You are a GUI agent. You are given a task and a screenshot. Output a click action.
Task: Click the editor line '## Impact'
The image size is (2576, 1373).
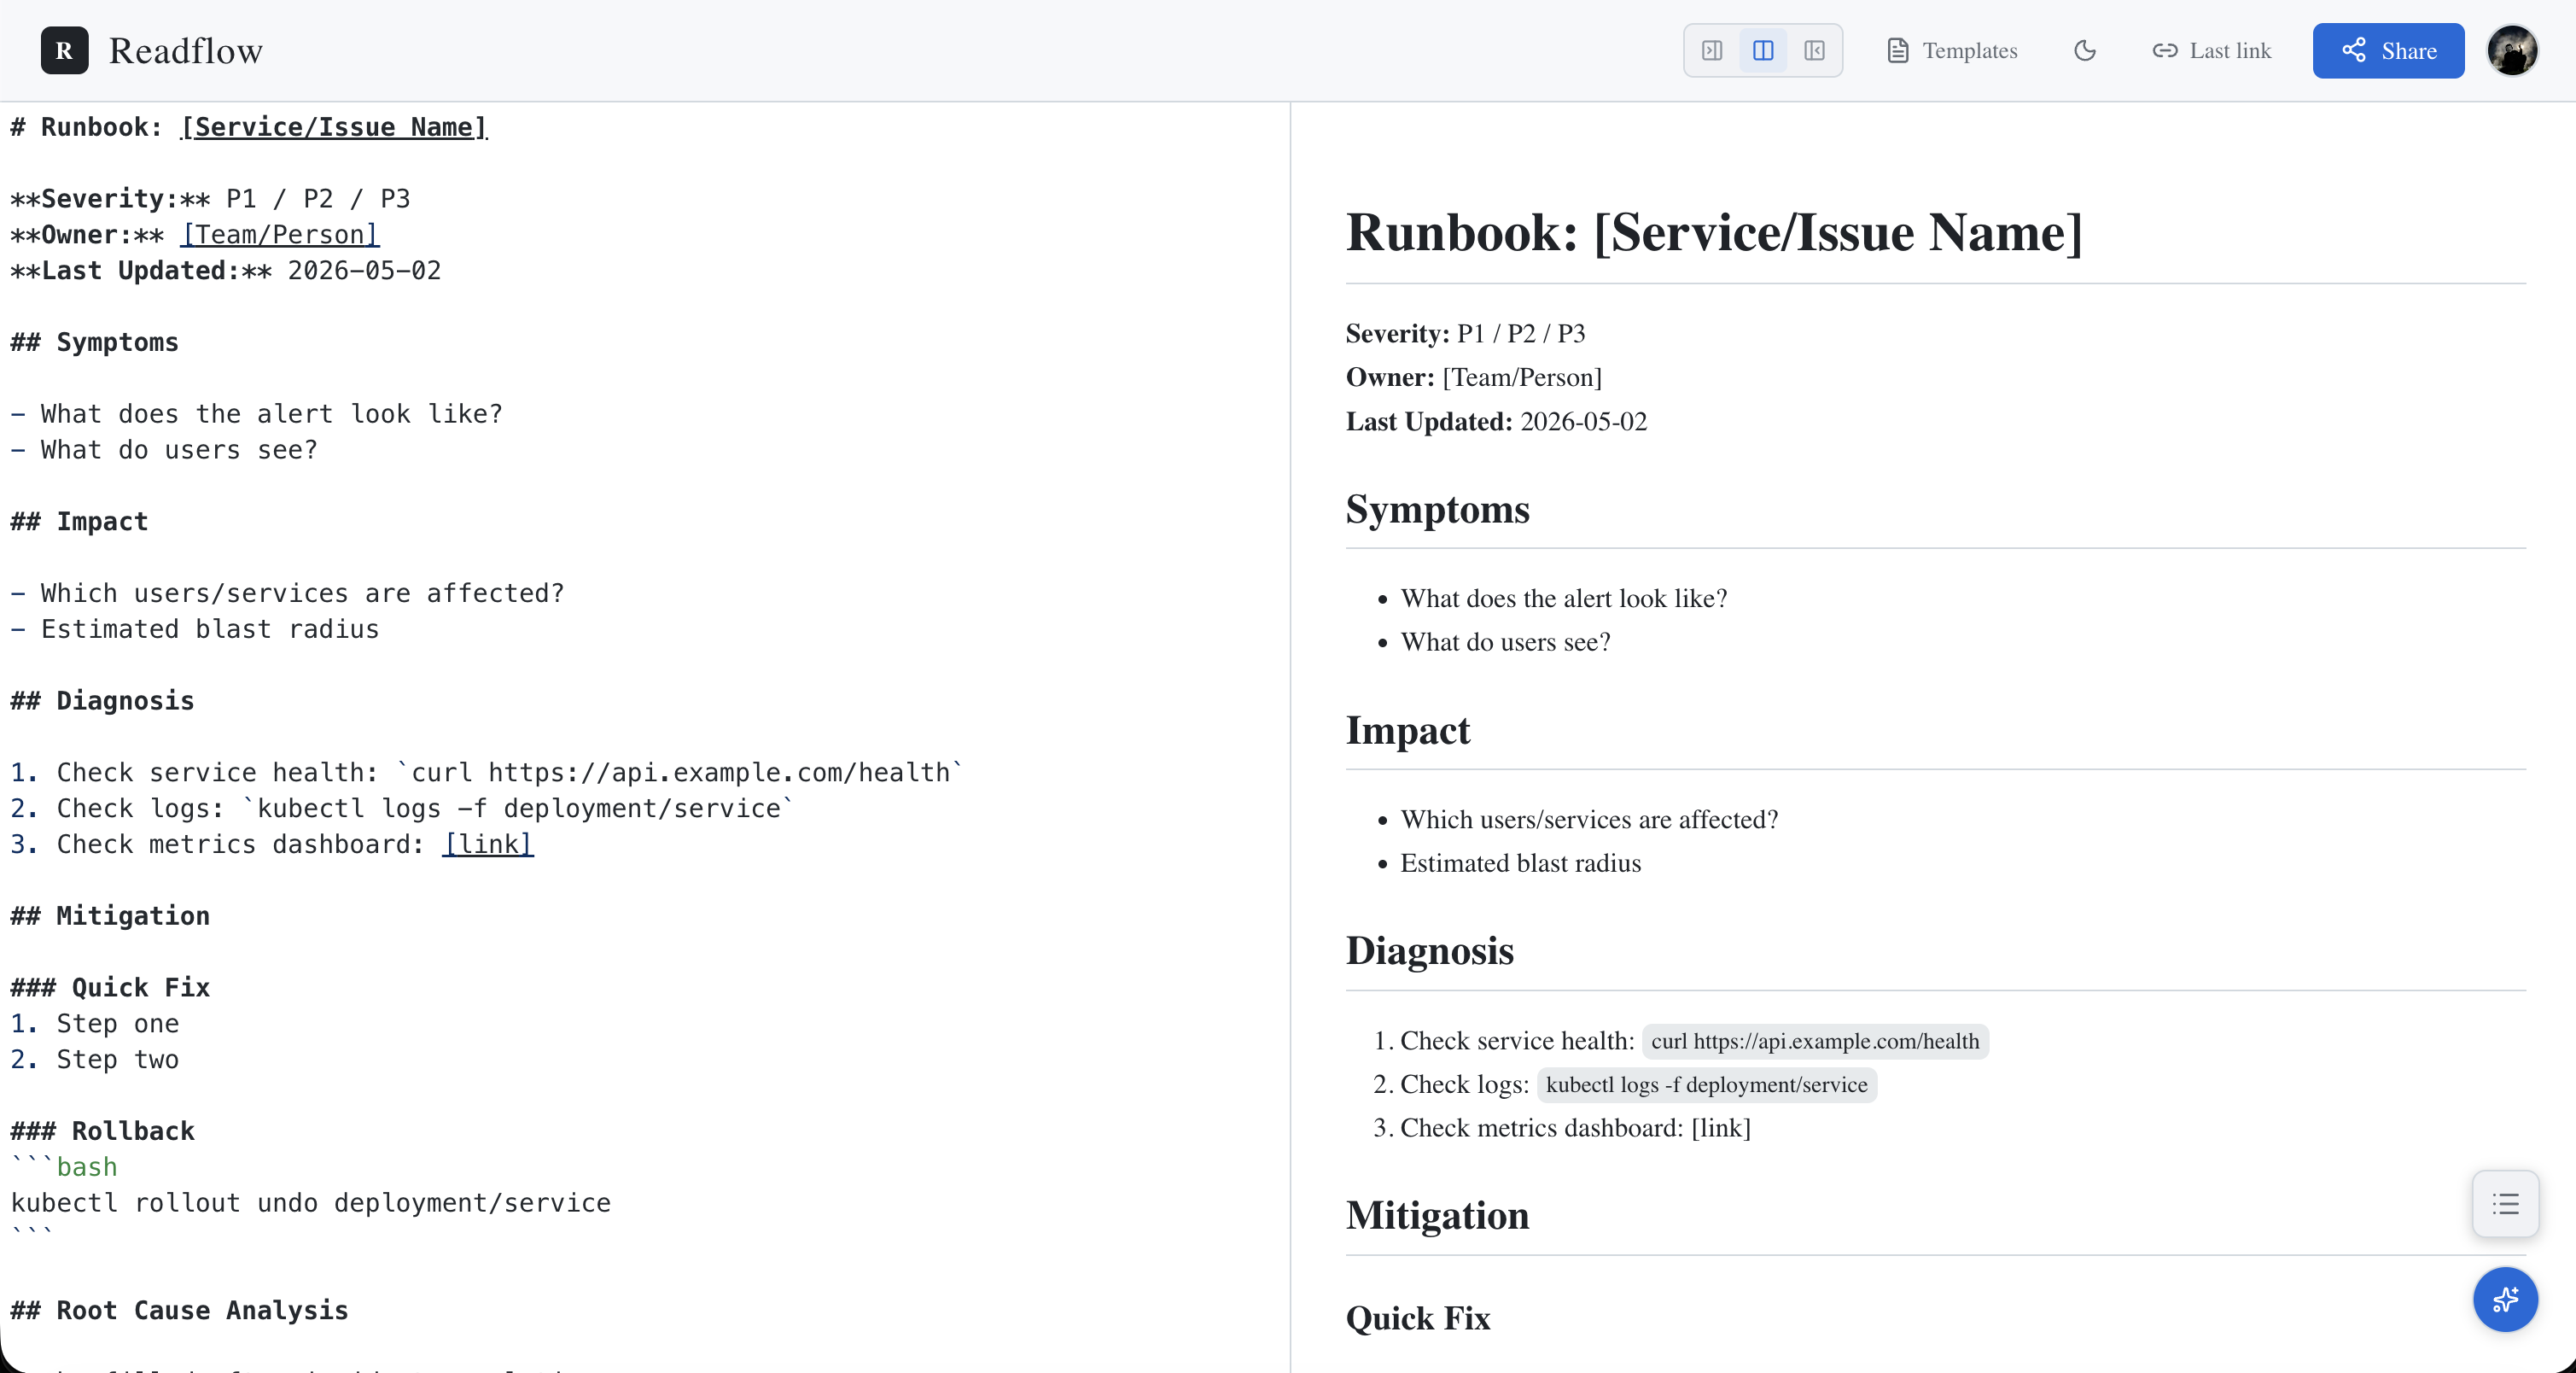pos(79,521)
